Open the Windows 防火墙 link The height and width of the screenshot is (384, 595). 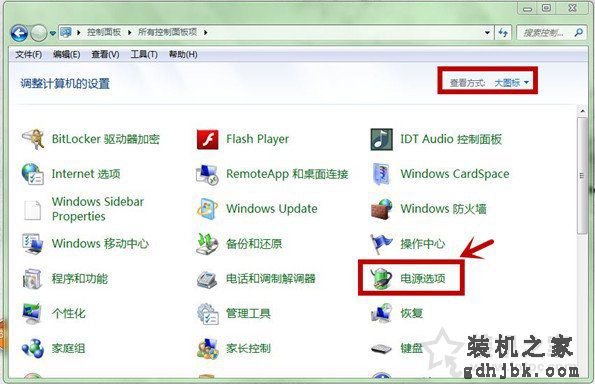coord(444,209)
